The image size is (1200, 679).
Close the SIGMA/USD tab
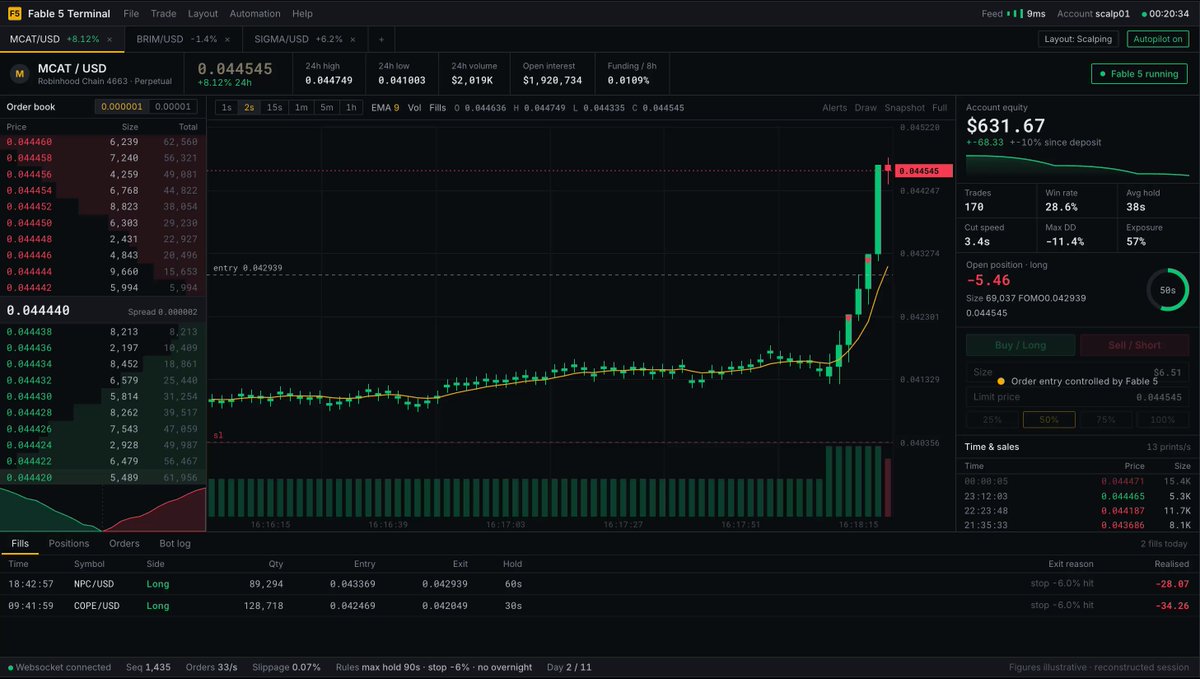(355, 39)
